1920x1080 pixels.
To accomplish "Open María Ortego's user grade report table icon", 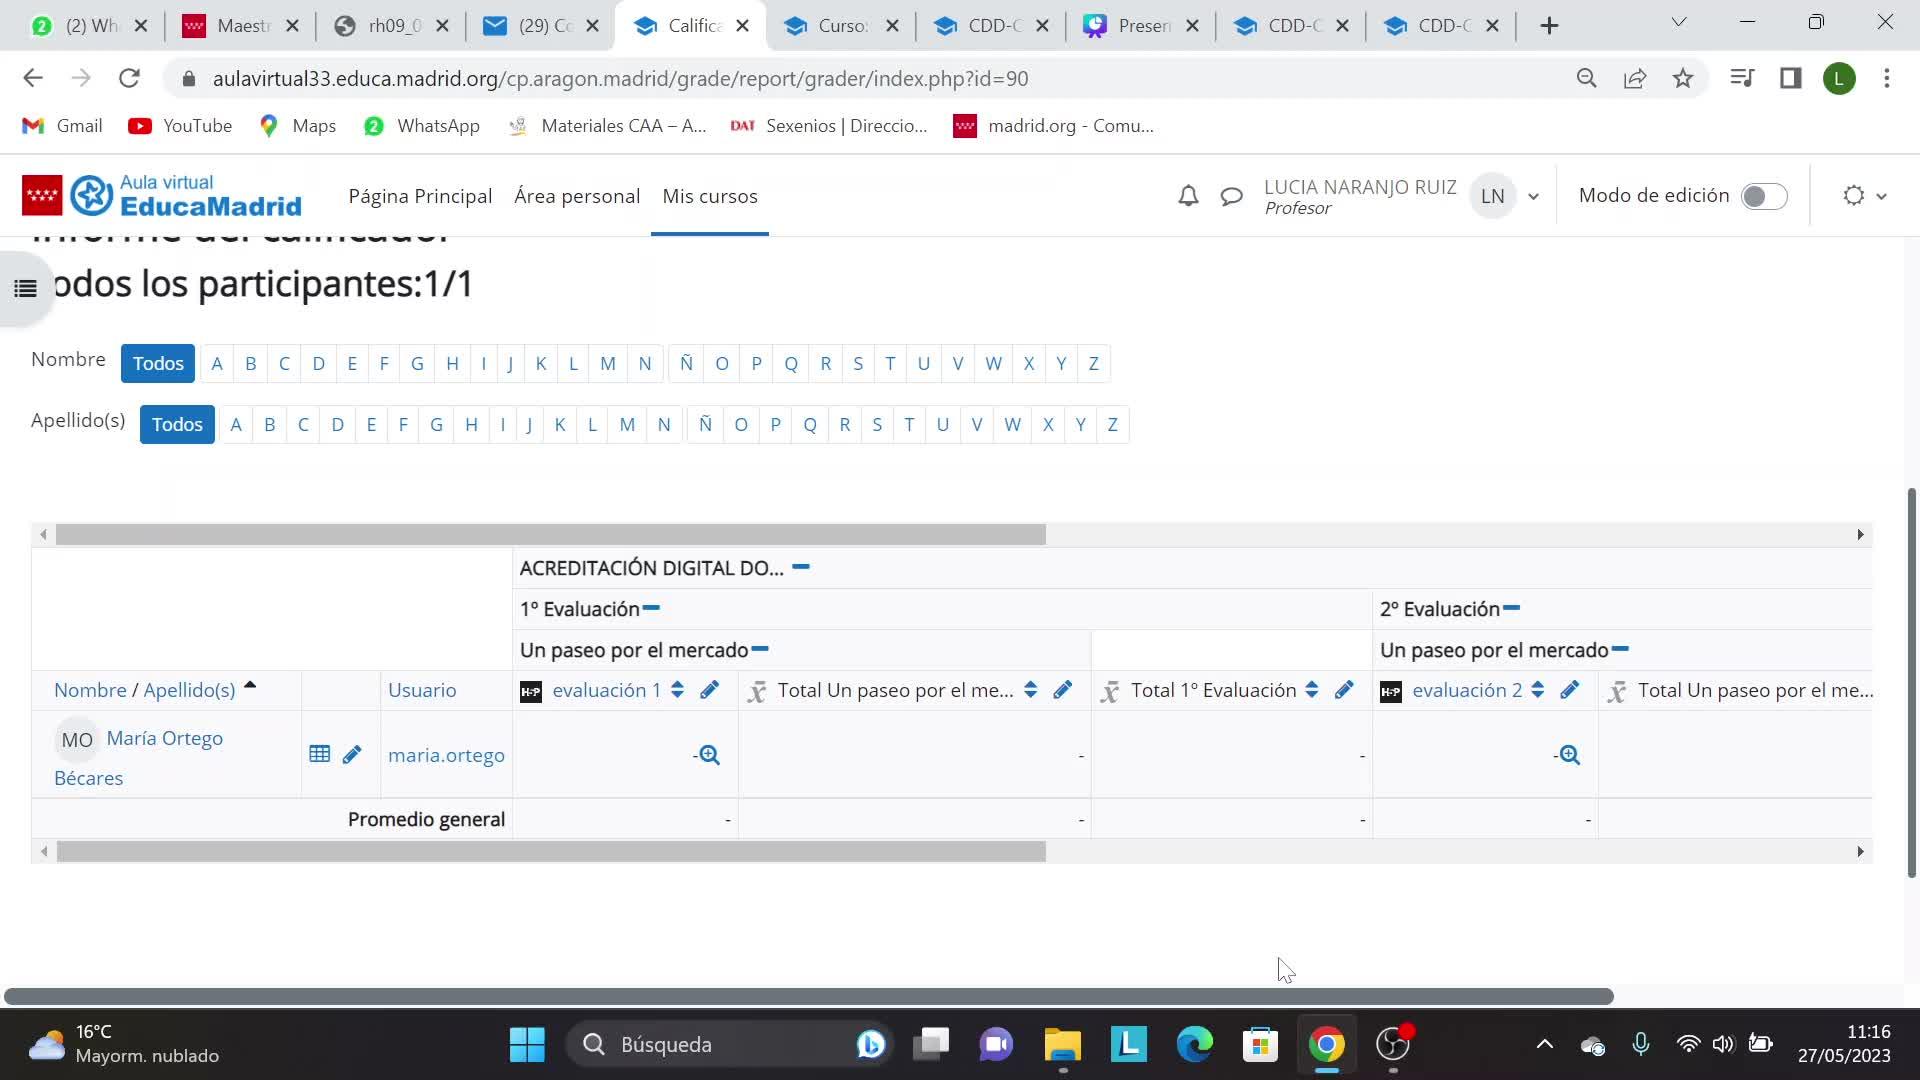I will (319, 754).
